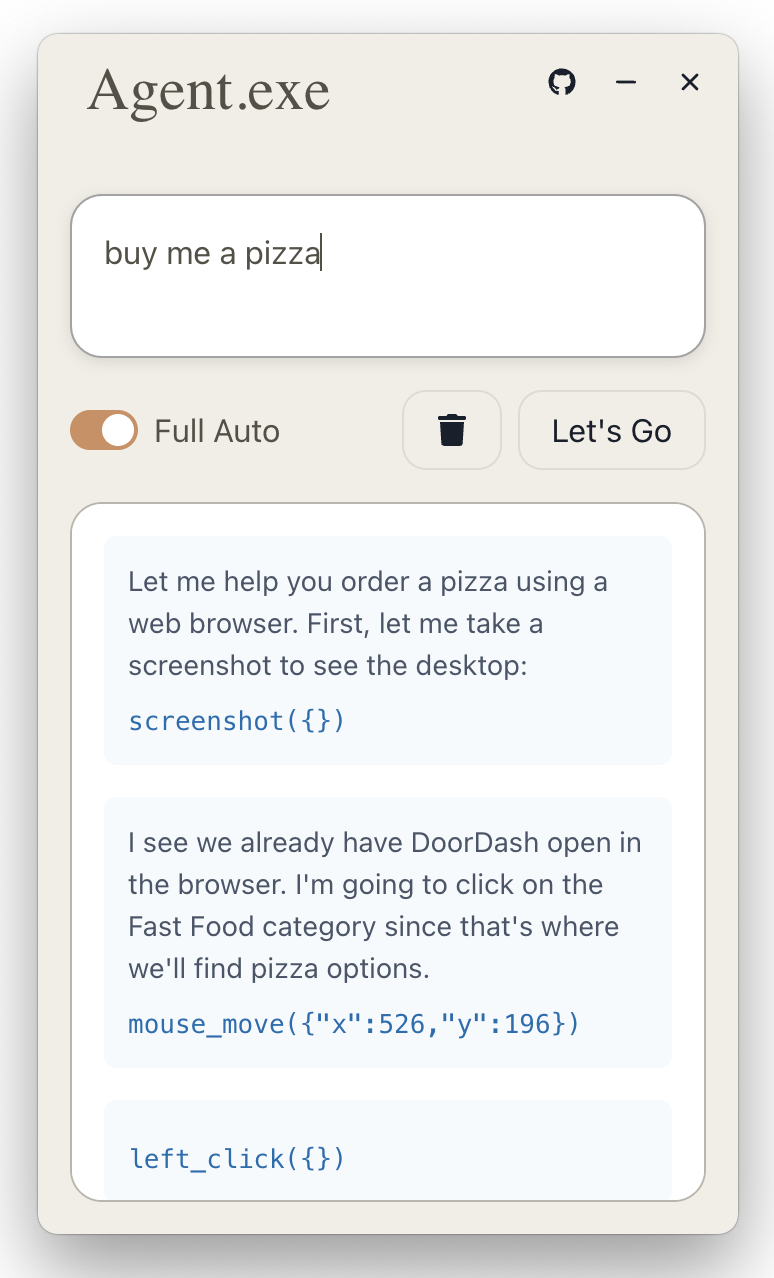Place cursor on the word "pizza" in prompt
The image size is (774, 1278).
pos(283,254)
